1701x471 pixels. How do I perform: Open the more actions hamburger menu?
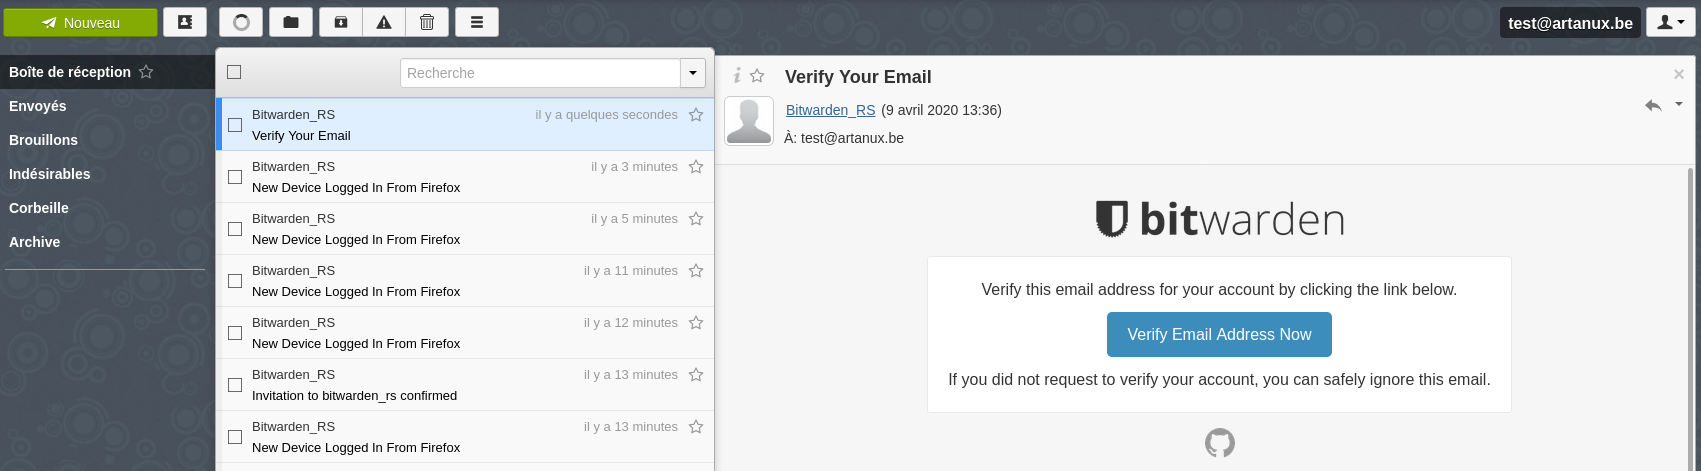[x=477, y=22]
